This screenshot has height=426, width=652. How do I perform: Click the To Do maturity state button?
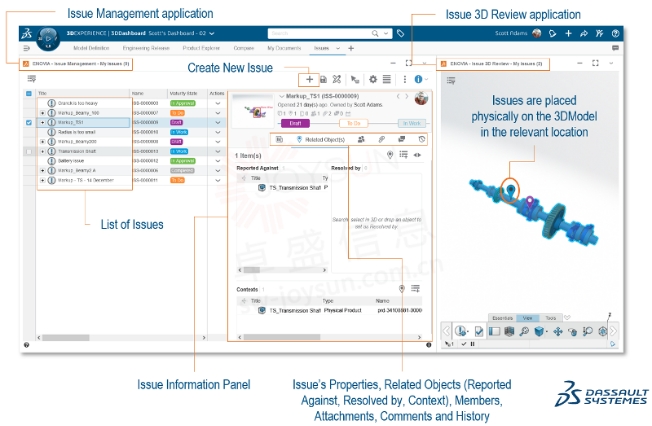[354, 123]
